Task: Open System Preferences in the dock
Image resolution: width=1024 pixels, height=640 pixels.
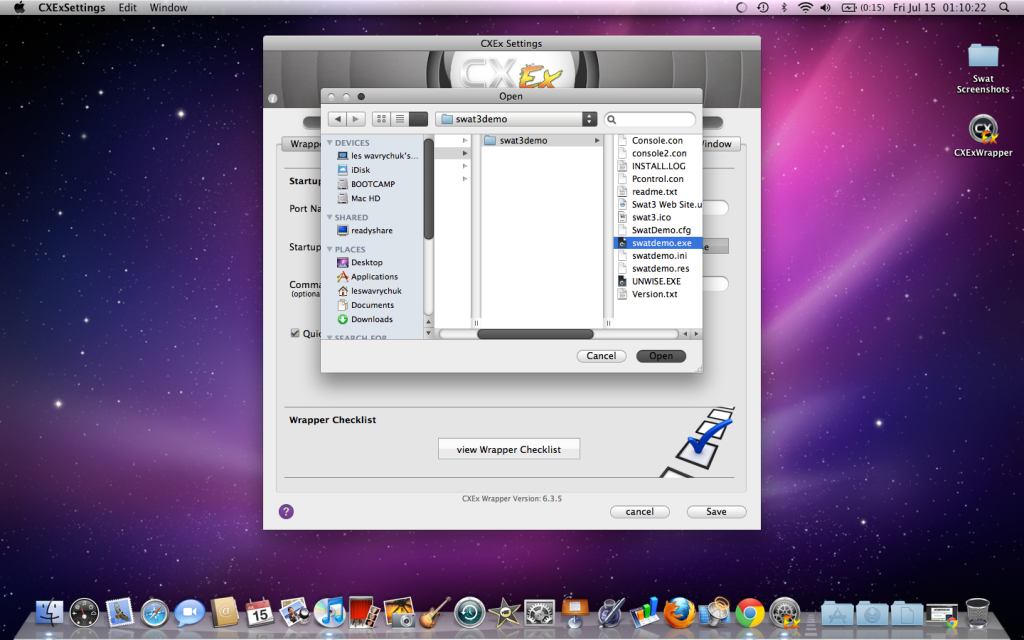Action: 539,613
